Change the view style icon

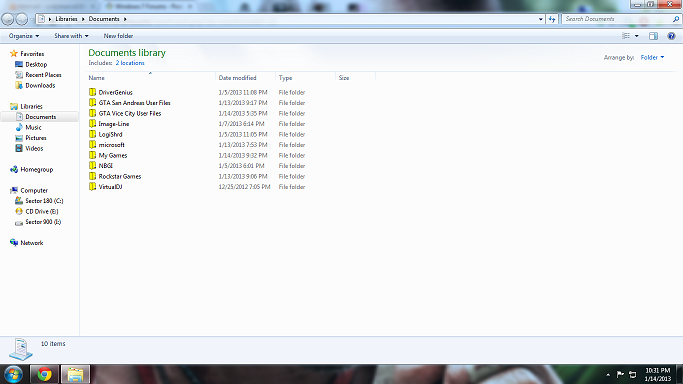pos(626,36)
